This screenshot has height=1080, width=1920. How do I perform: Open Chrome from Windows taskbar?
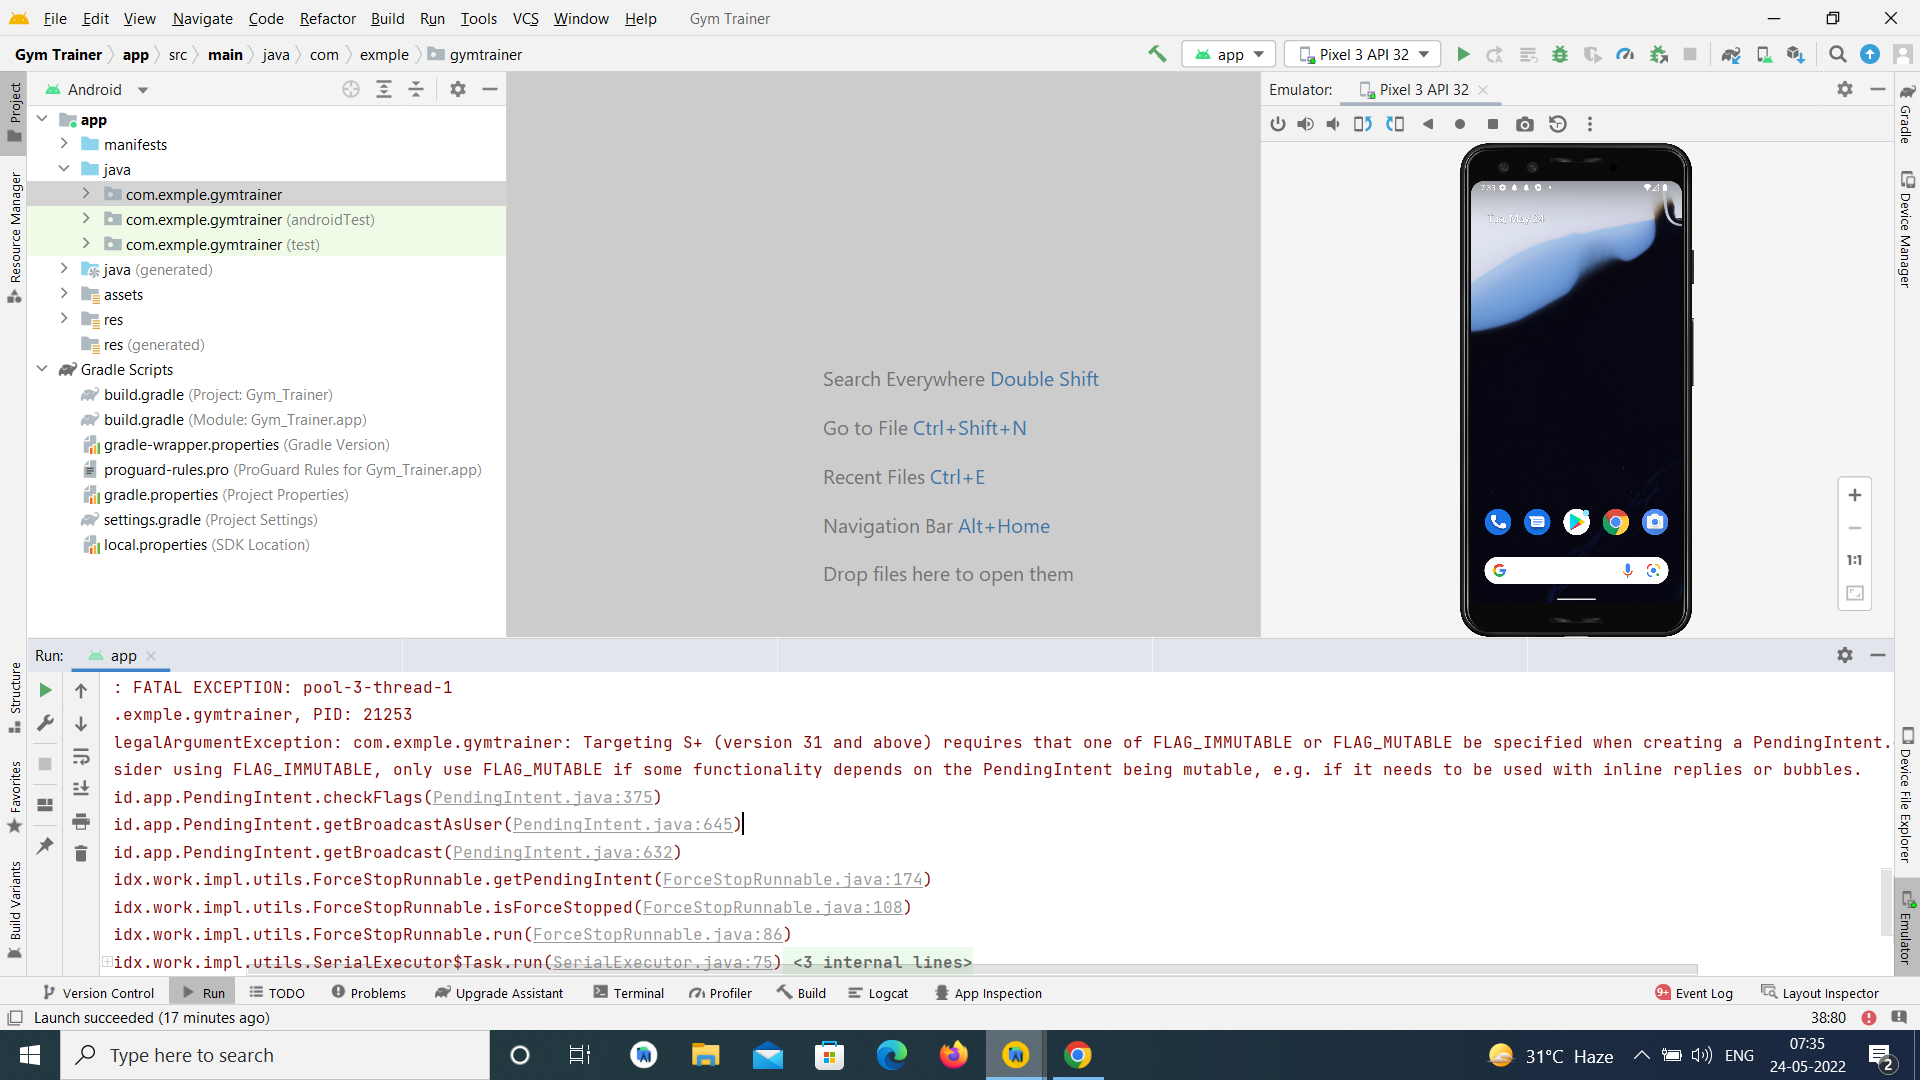[x=1077, y=1055]
